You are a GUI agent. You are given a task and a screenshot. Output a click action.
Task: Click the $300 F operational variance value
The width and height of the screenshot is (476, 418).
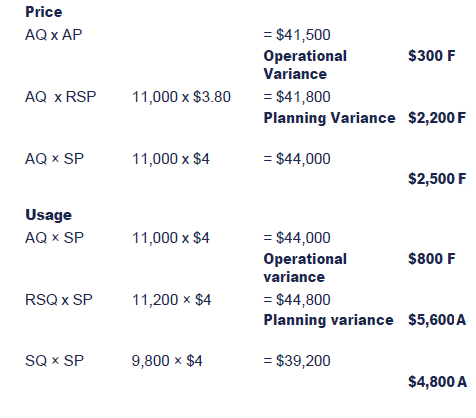point(432,56)
